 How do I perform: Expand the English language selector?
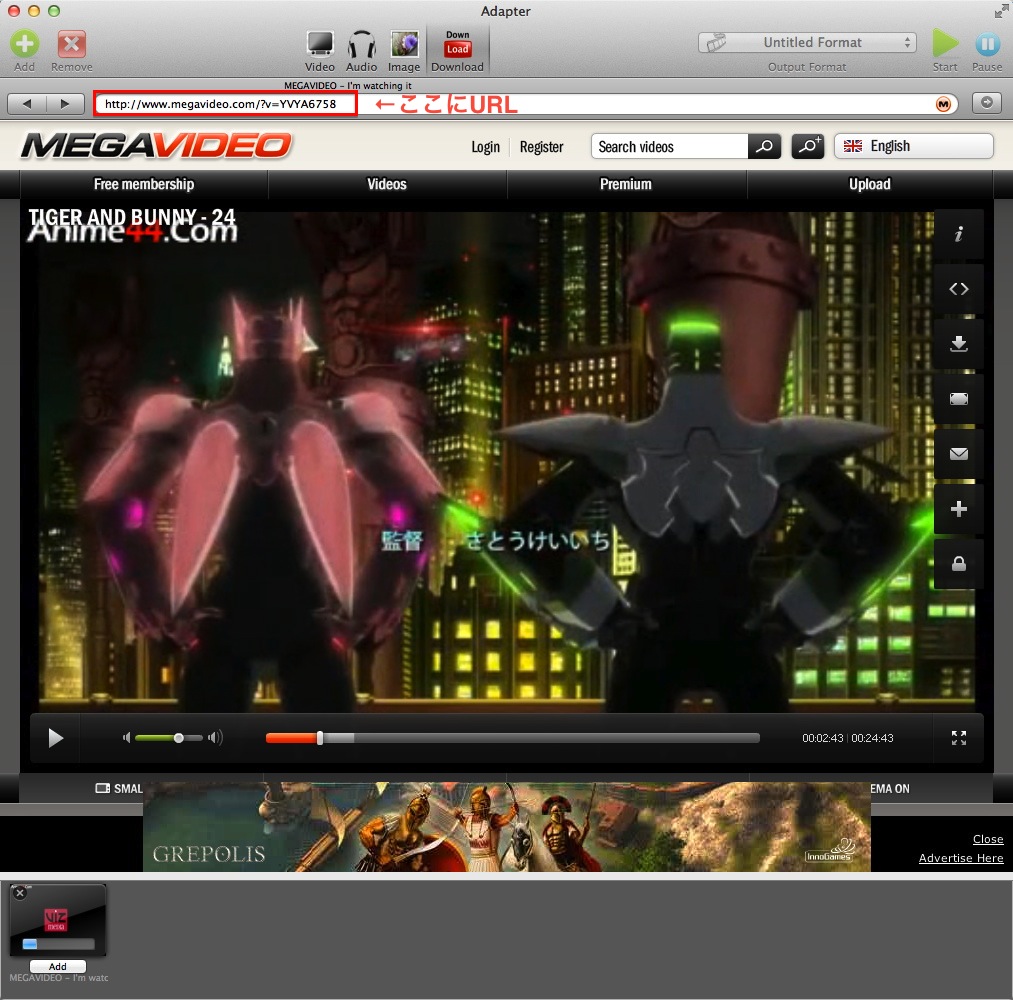coord(913,146)
